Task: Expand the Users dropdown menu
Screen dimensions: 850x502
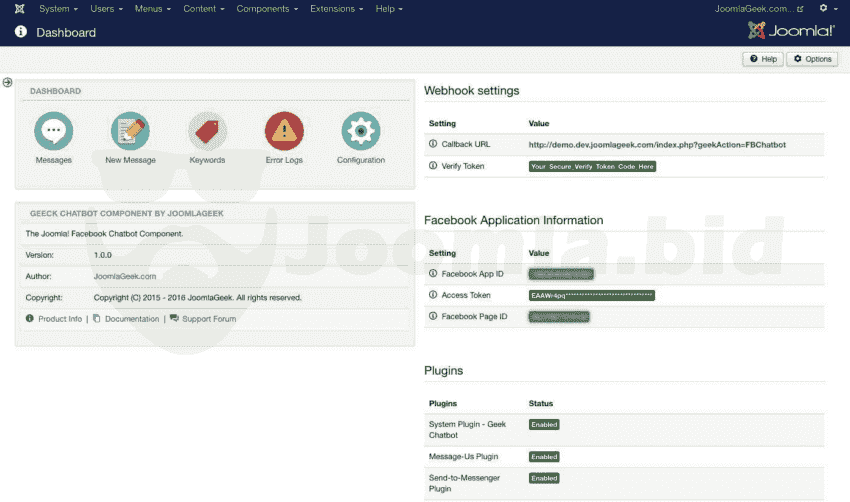Action: [x=106, y=9]
